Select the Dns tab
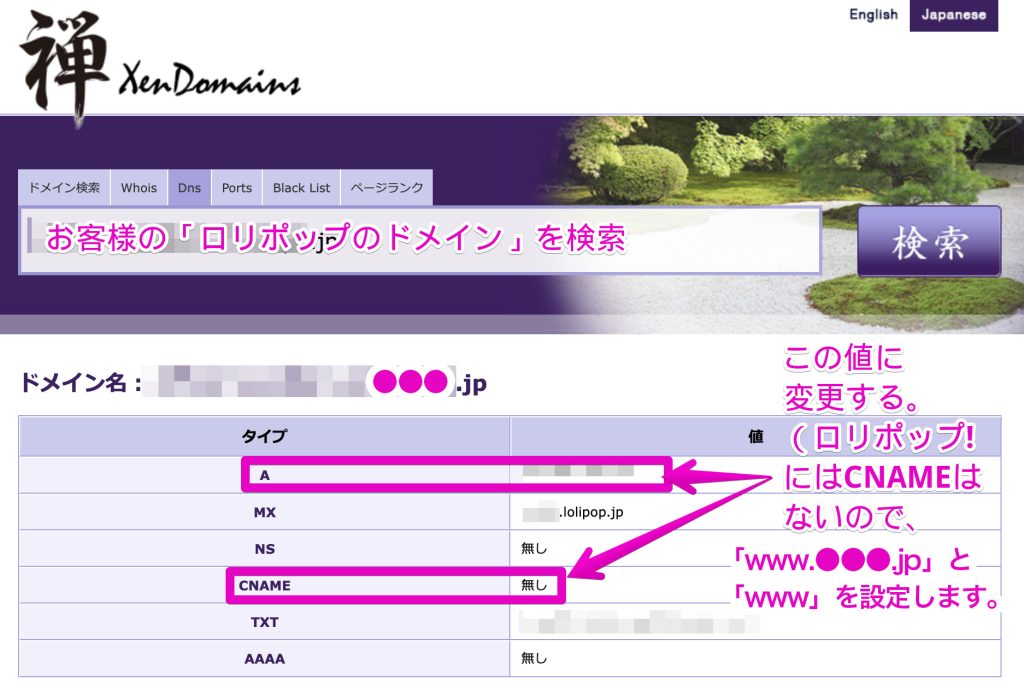This screenshot has height=698, width=1024. (189, 188)
